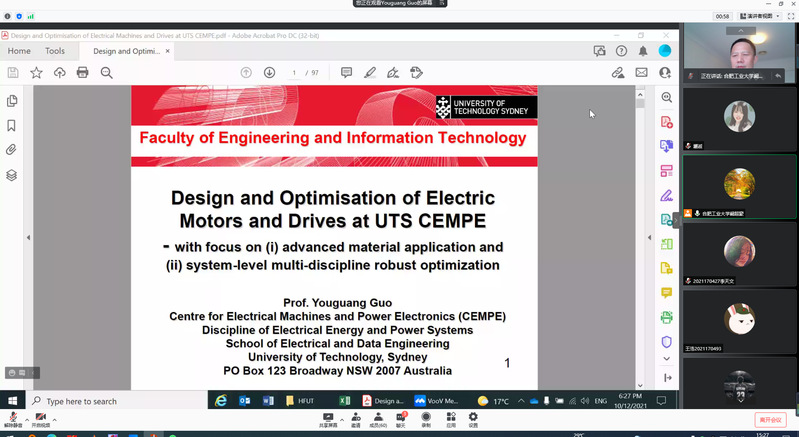799x437 pixels.
Task: Open the search-enhance magnifier tool in right pane
Action: click(x=667, y=97)
